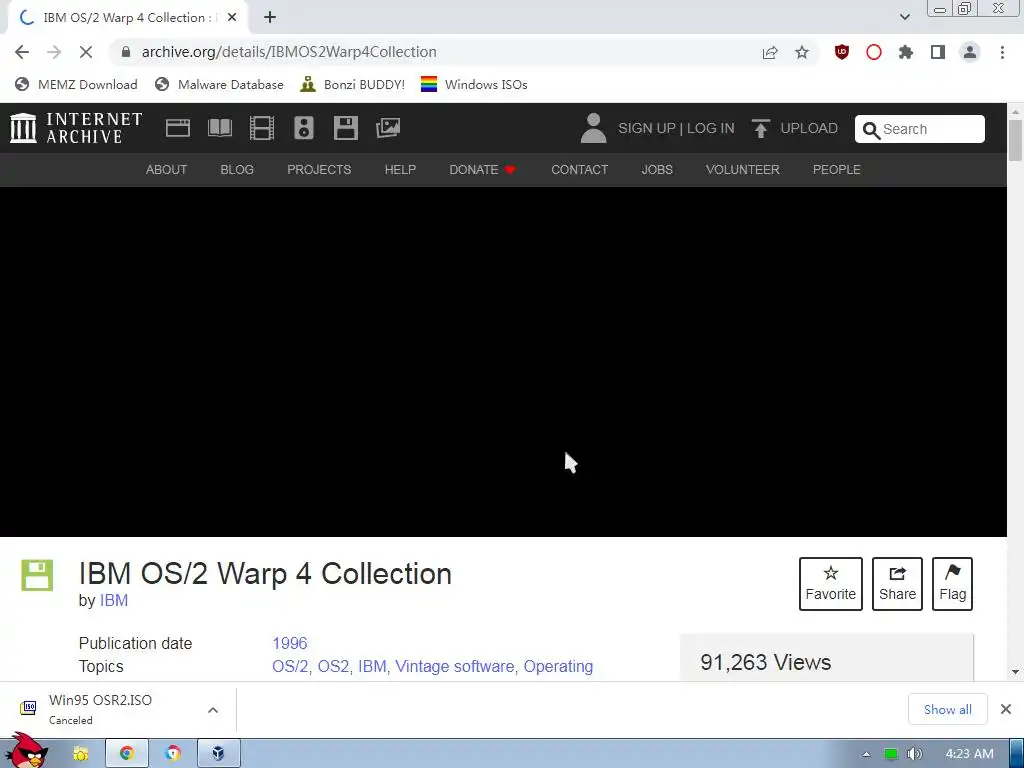Click the Angry Birds start button
Screen dimensions: 1024x768
26,751
